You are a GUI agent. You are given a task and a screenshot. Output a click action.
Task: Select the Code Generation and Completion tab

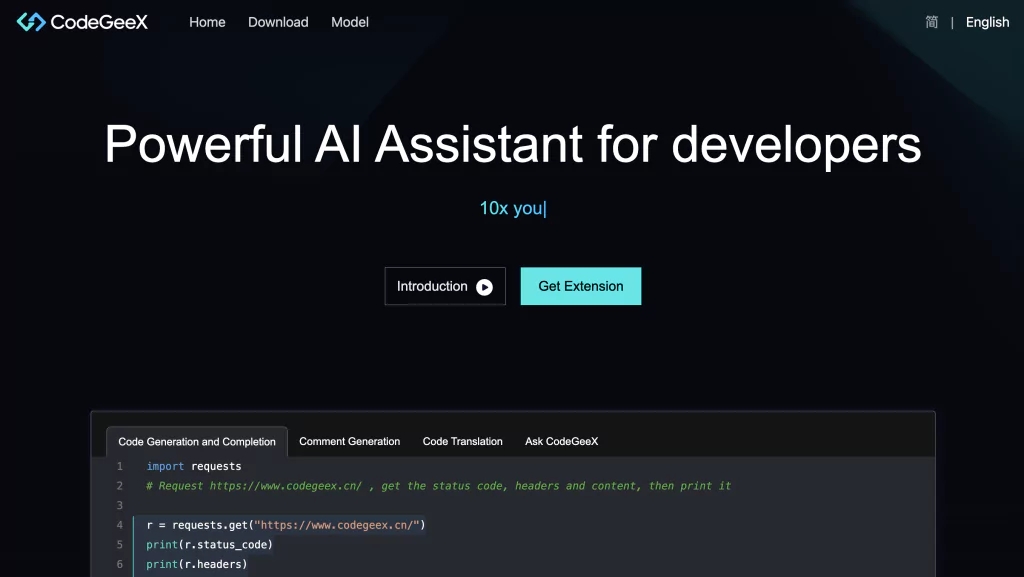(x=197, y=441)
